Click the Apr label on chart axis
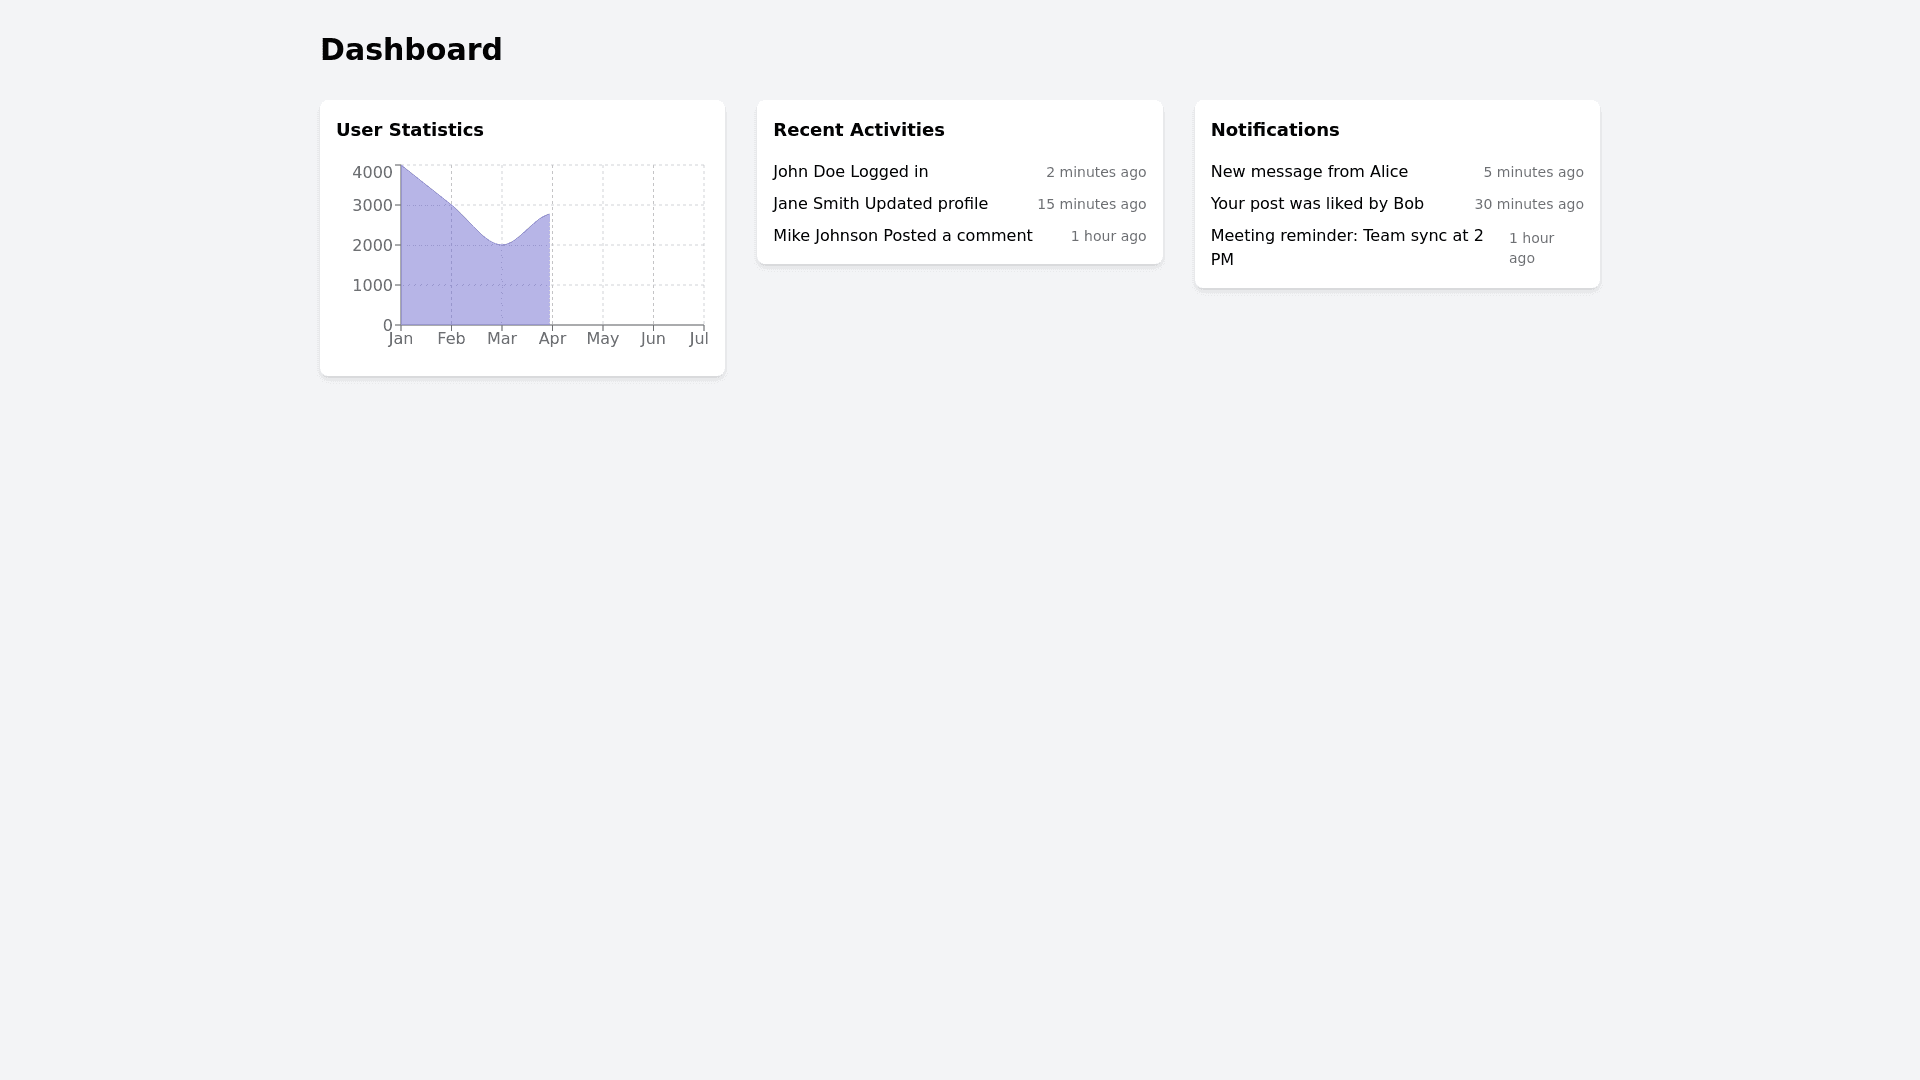Viewport: 1920px width, 1080px height. 552,339
